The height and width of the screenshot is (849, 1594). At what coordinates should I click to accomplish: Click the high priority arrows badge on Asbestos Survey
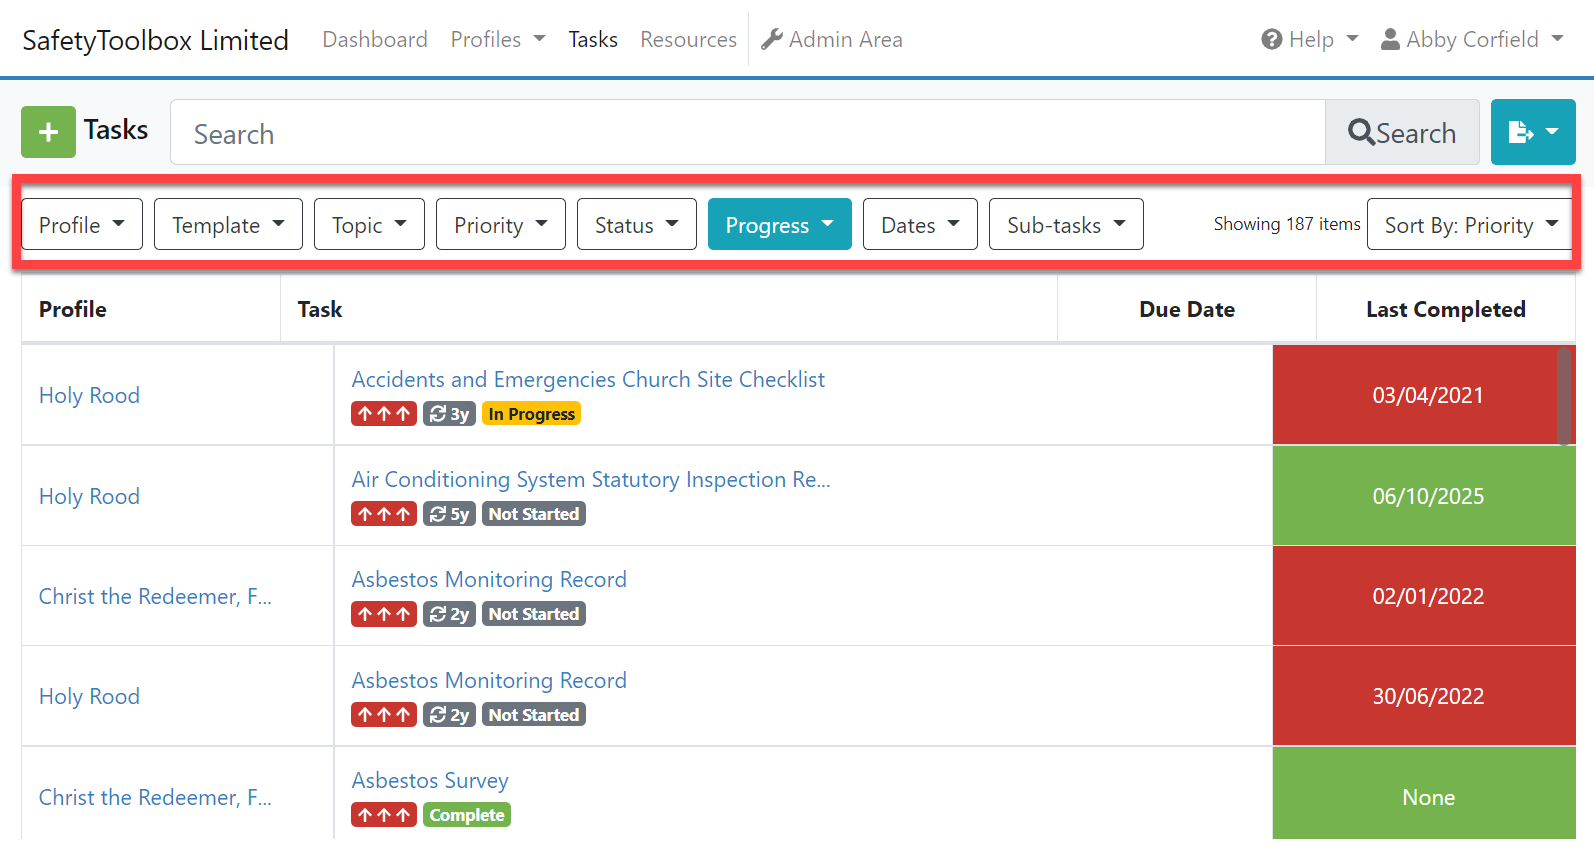pyautogui.click(x=383, y=815)
